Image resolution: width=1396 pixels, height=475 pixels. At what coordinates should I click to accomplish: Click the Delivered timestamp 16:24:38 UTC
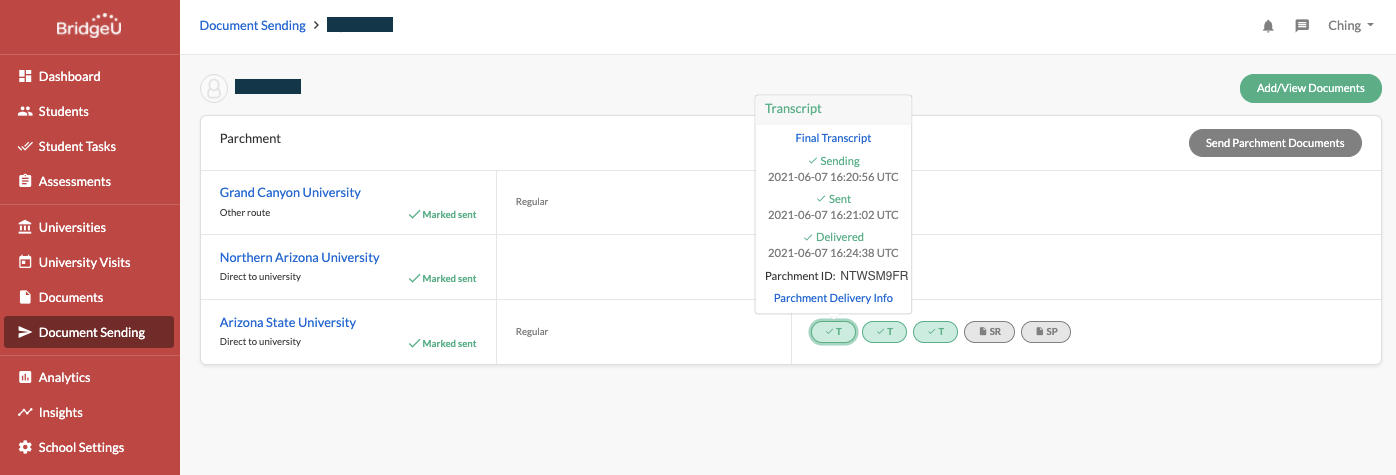833,253
